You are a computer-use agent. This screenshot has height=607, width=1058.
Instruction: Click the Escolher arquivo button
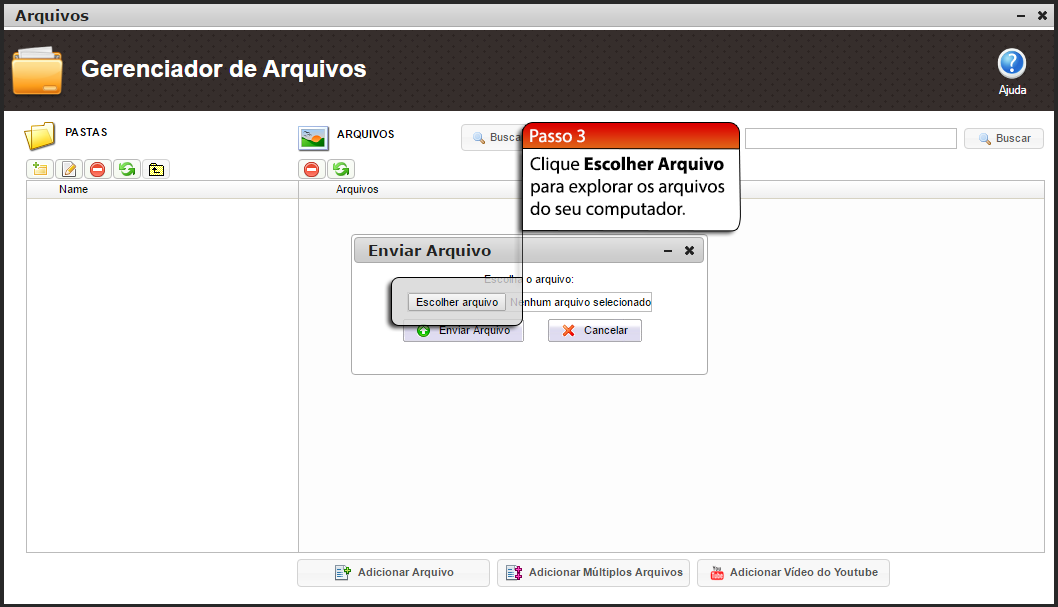click(x=457, y=302)
